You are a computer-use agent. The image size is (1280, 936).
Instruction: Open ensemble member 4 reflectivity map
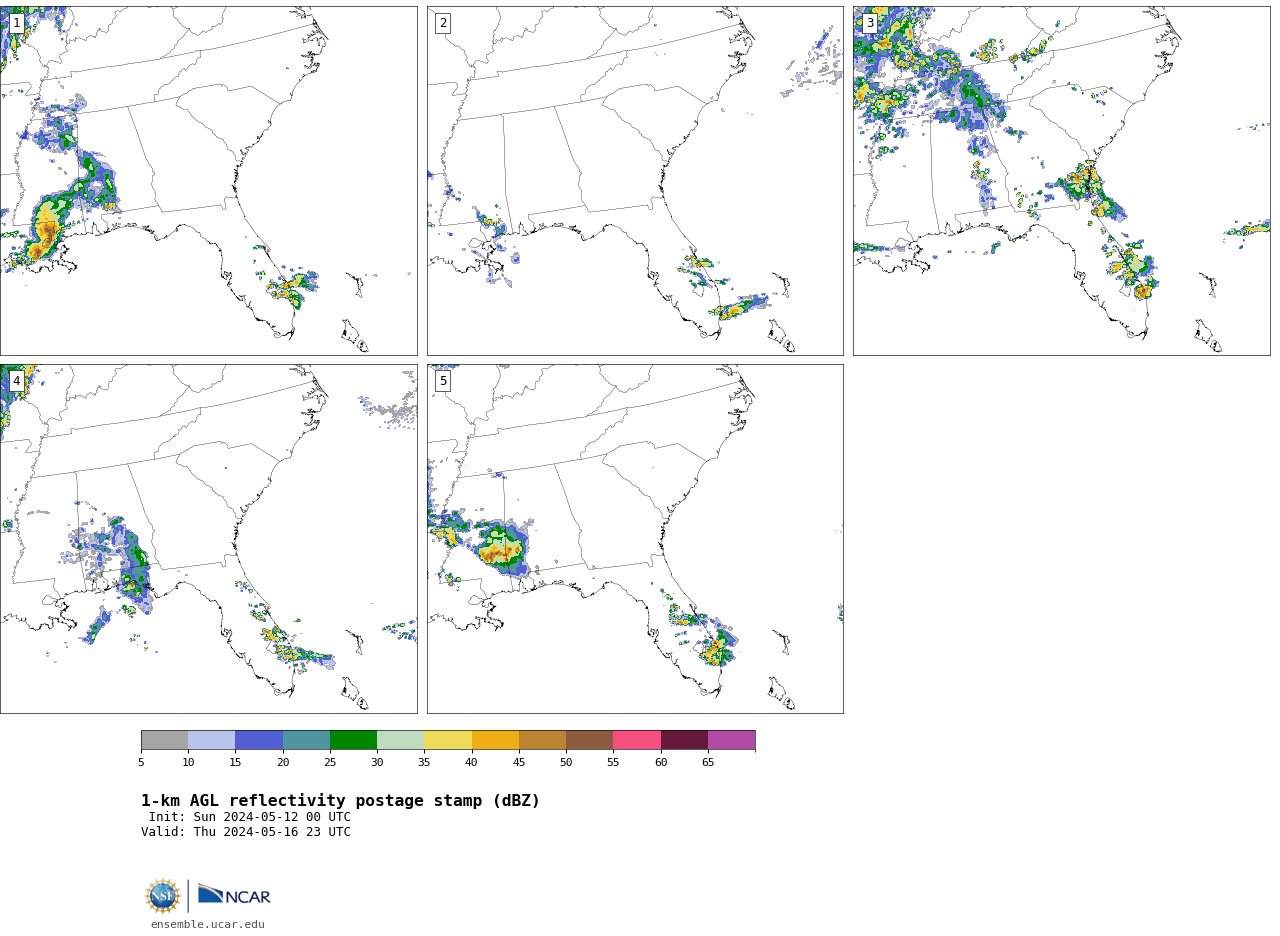[208, 539]
